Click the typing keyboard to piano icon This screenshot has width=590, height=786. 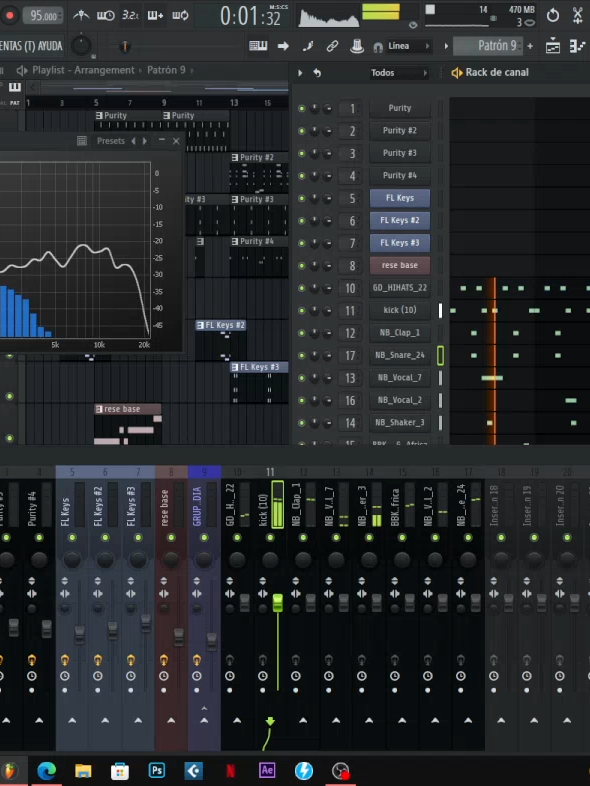tap(258, 46)
